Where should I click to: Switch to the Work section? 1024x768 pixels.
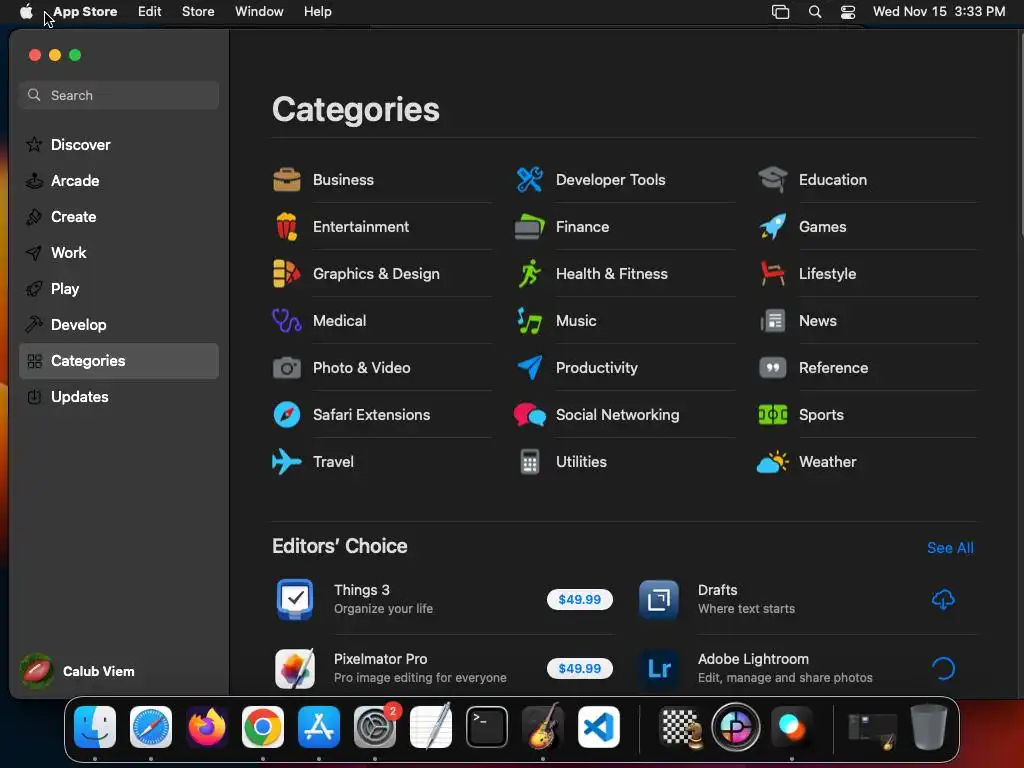(x=119, y=253)
